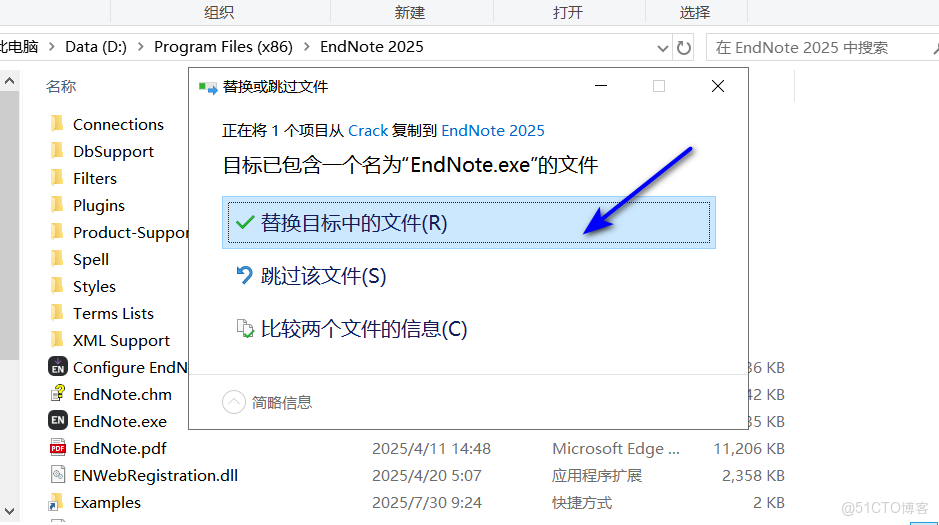Select the EndNote.exe application icon
The image size is (939, 525).
pos(57,420)
